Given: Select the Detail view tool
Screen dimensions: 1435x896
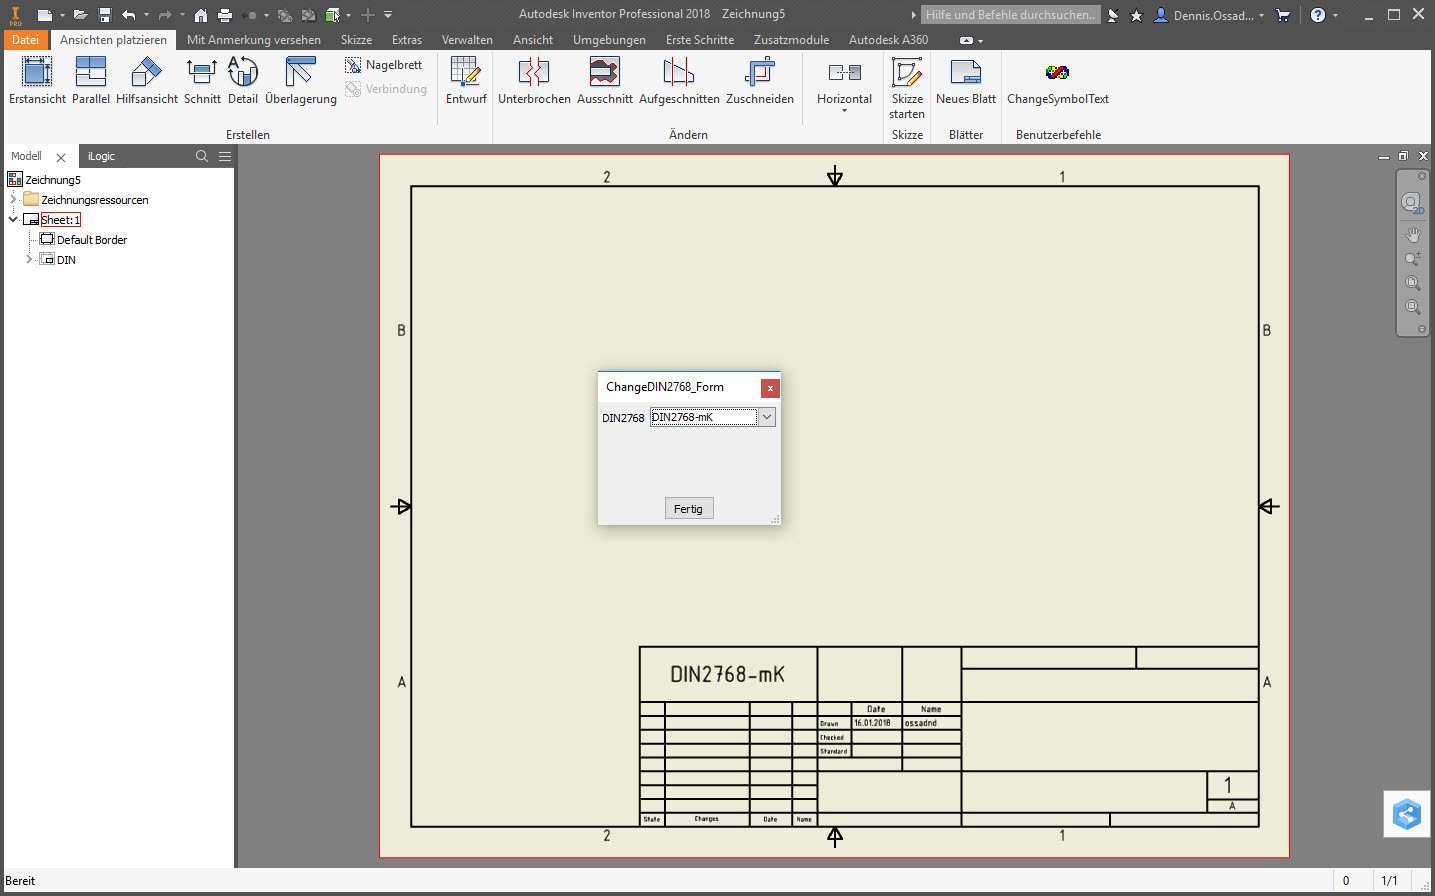Looking at the screenshot, I should [x=243, y=80].
